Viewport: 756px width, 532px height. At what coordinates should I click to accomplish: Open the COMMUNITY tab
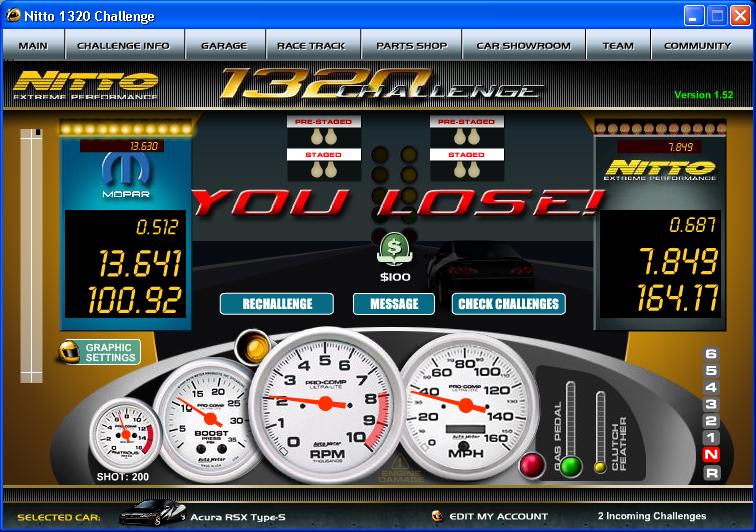698,45
